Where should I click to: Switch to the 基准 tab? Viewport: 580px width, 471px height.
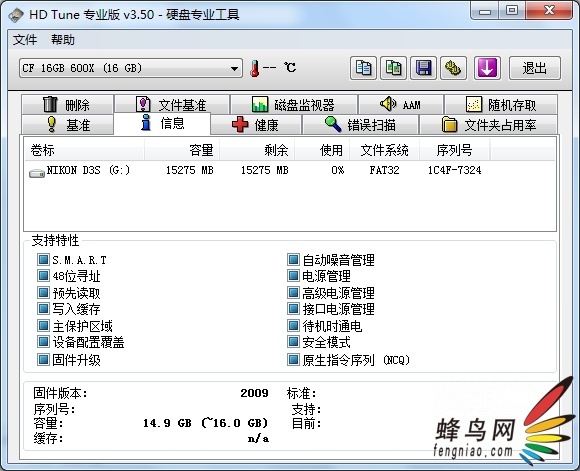(67, 125)
